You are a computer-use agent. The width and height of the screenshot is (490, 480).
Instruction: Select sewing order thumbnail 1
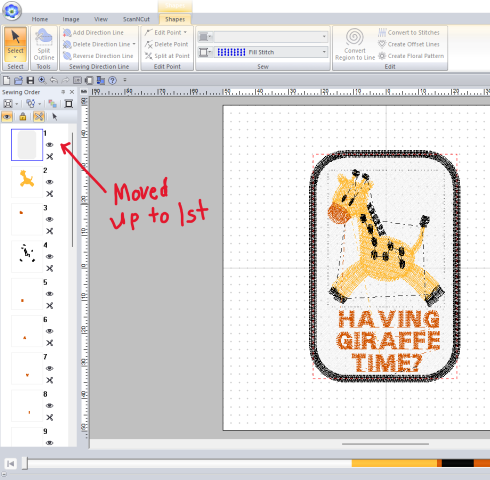[27, 145]
